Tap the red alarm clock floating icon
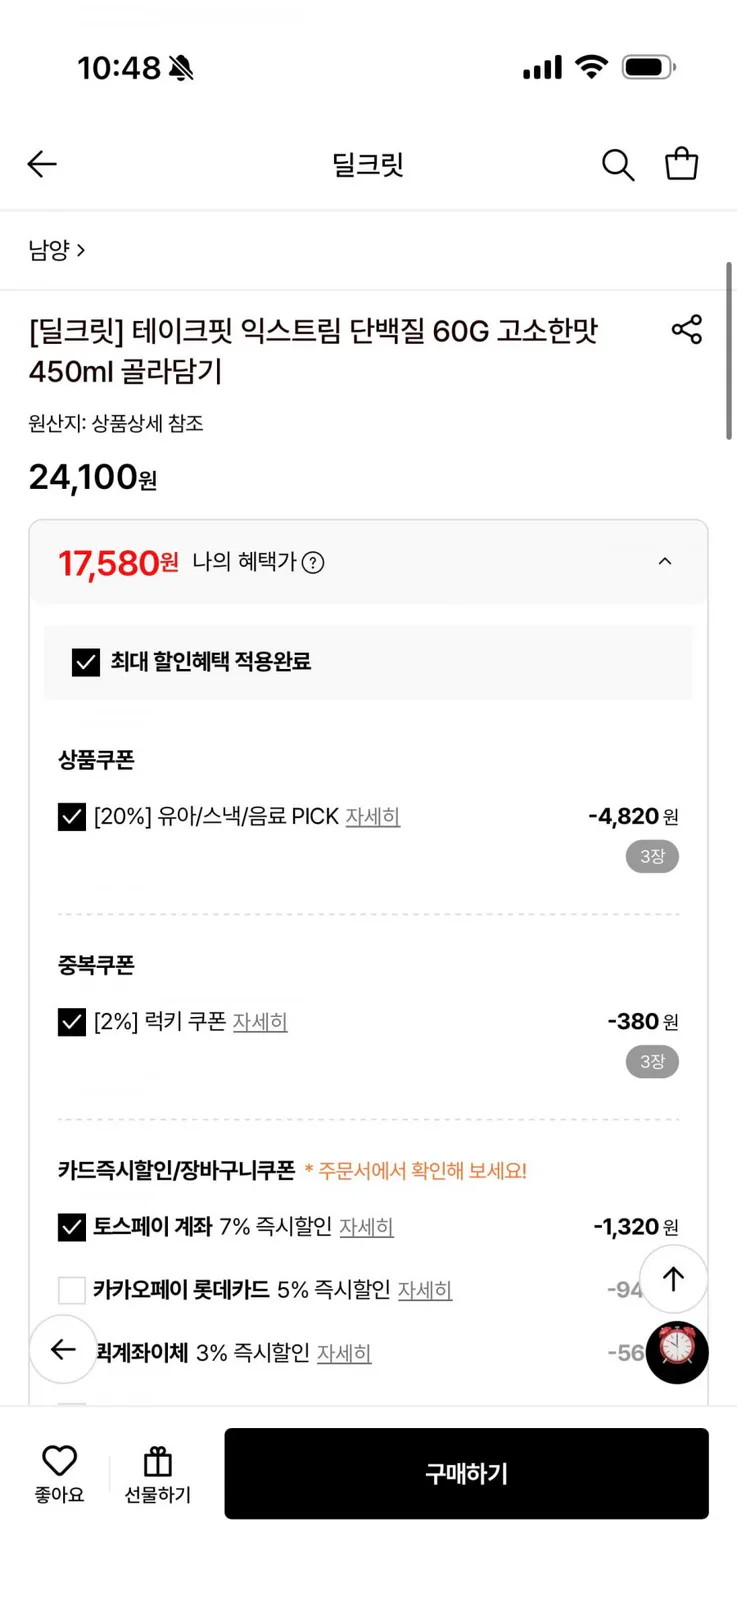Screen dimensions: 737x1600 click(677, 1351)
